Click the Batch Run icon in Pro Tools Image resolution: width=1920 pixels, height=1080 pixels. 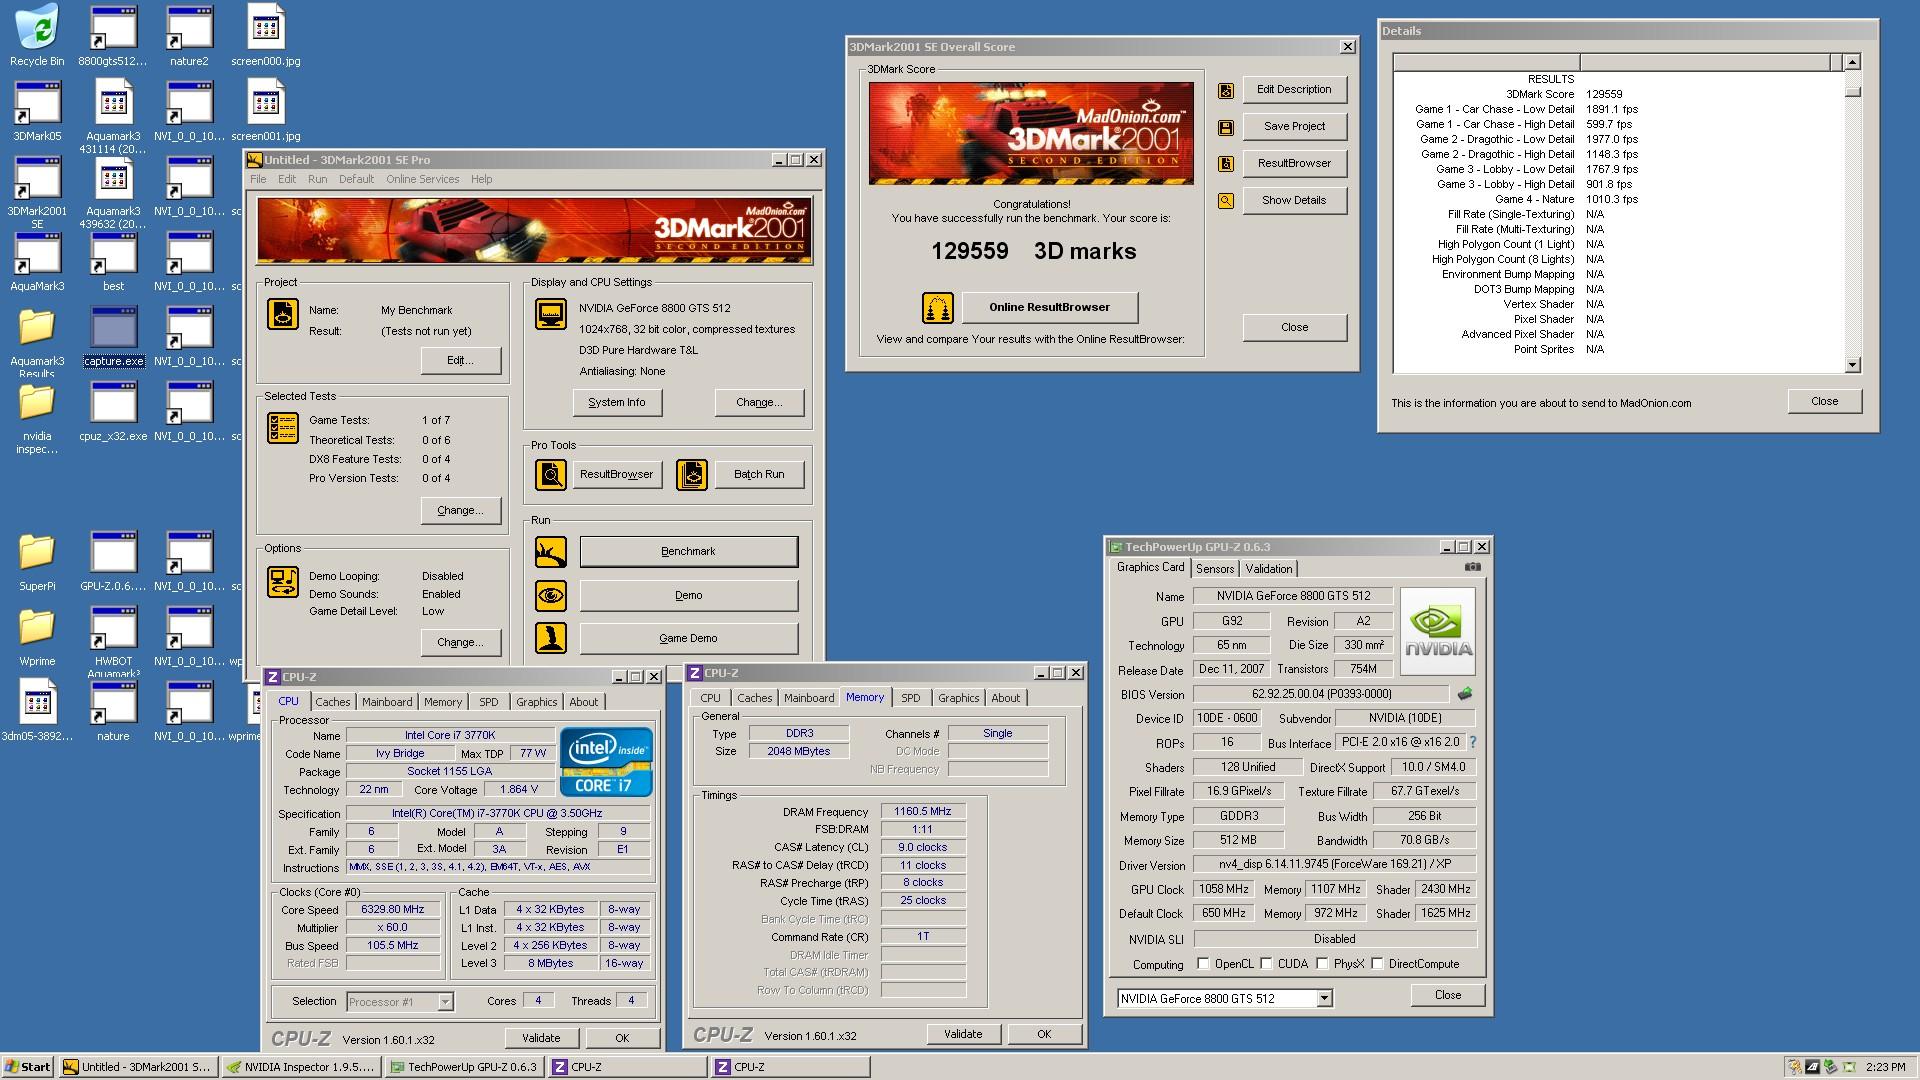[x=692, y=475]
